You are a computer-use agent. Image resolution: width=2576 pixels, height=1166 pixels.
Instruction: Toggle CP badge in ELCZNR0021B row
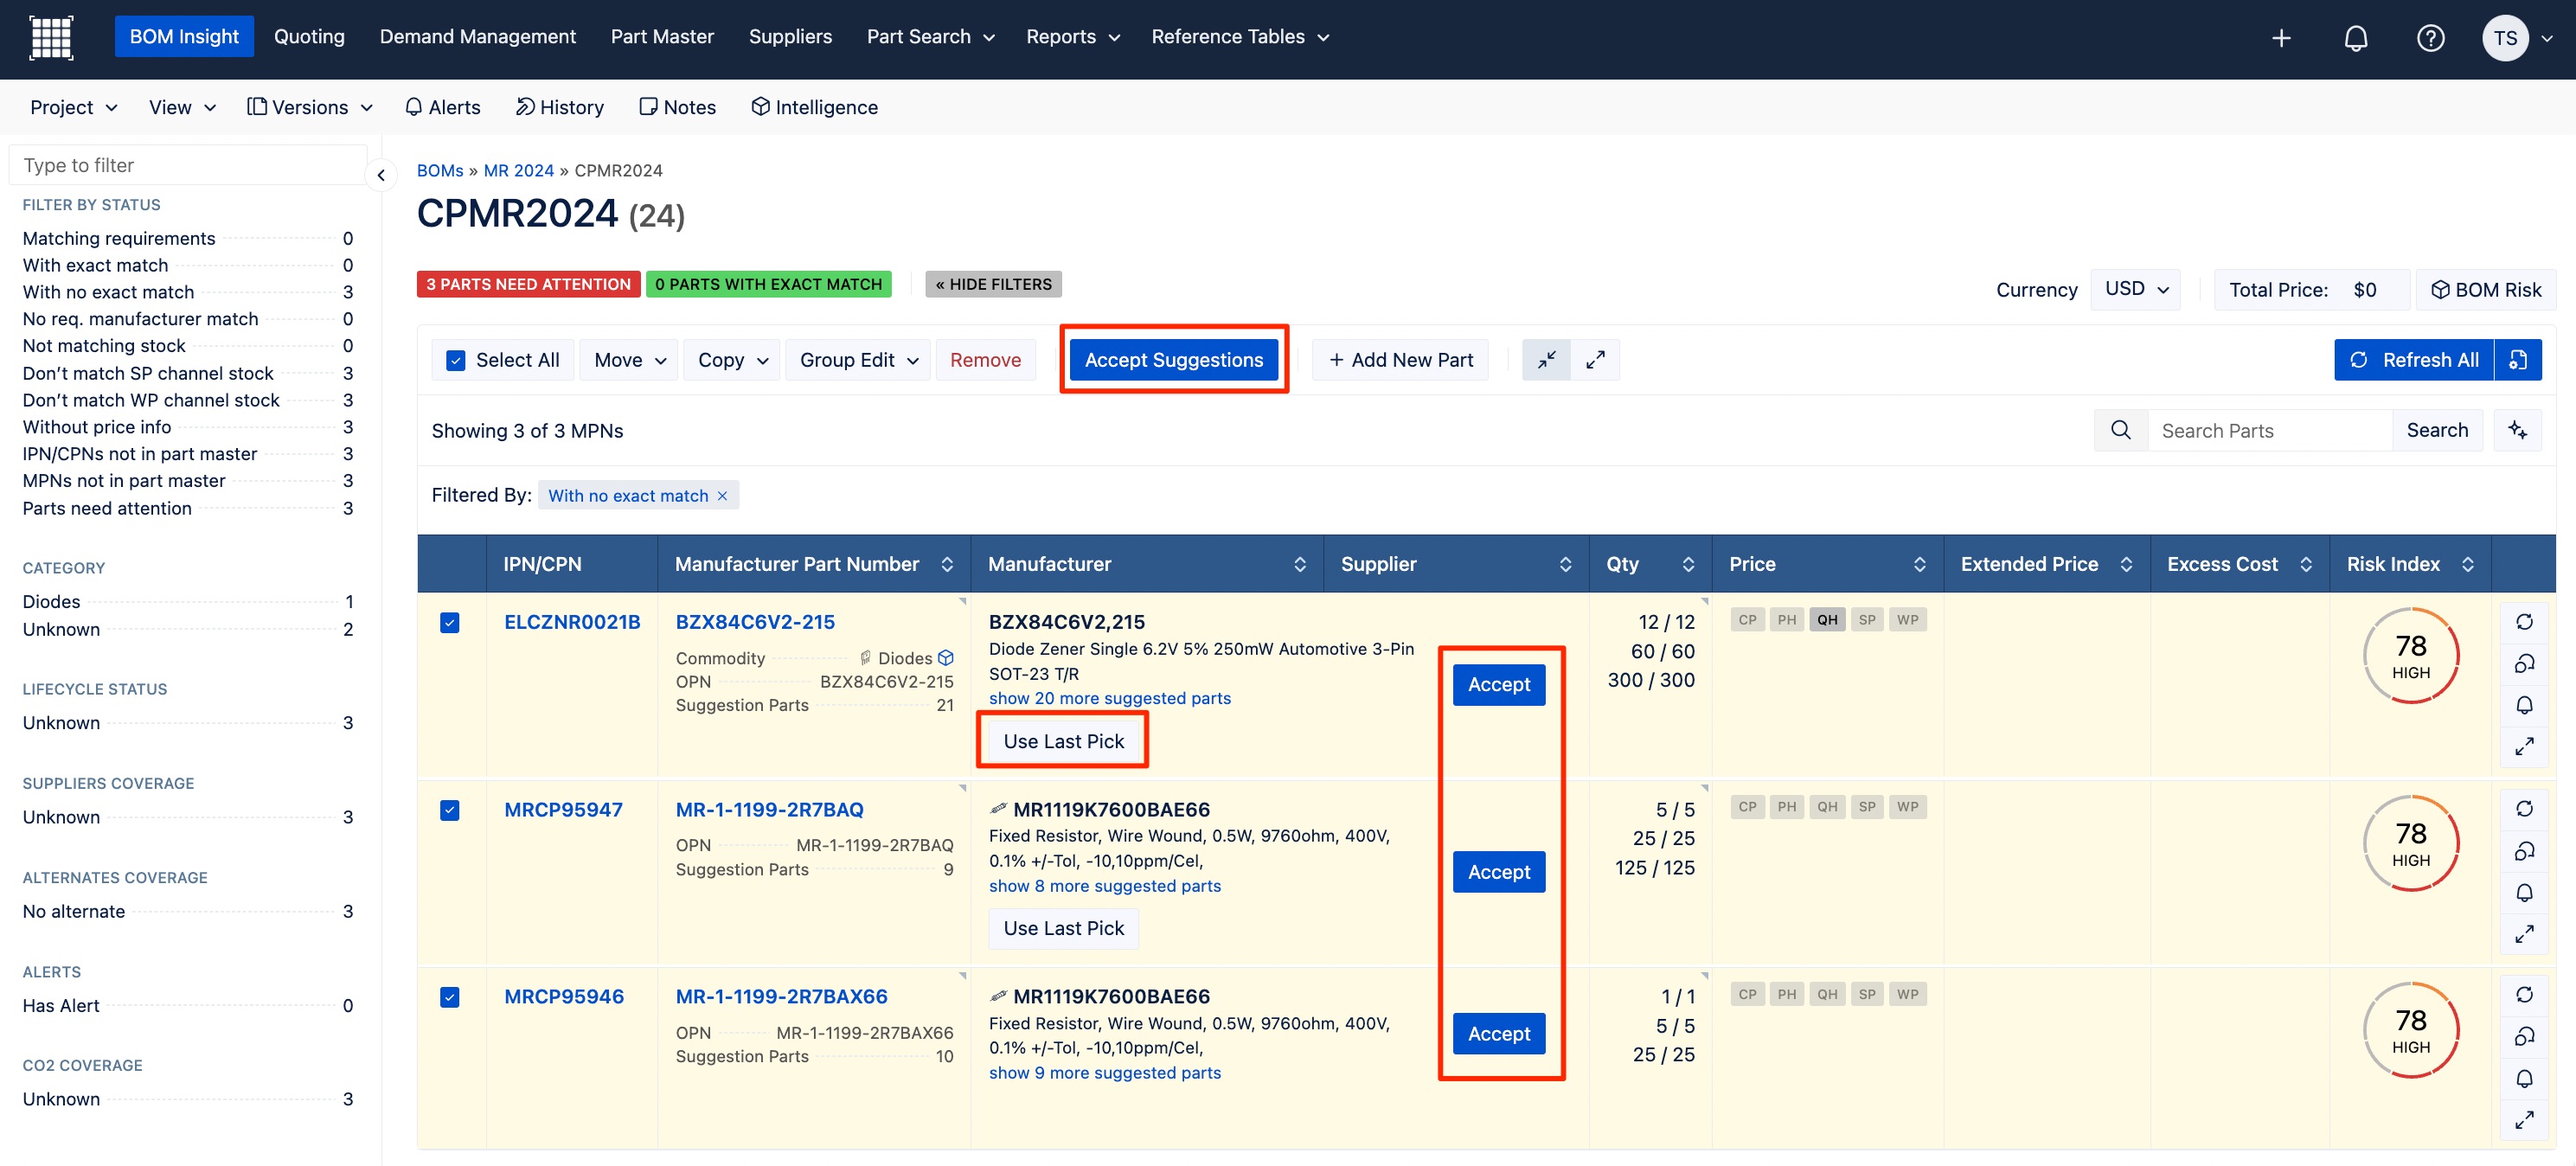tap(1747, 620)
